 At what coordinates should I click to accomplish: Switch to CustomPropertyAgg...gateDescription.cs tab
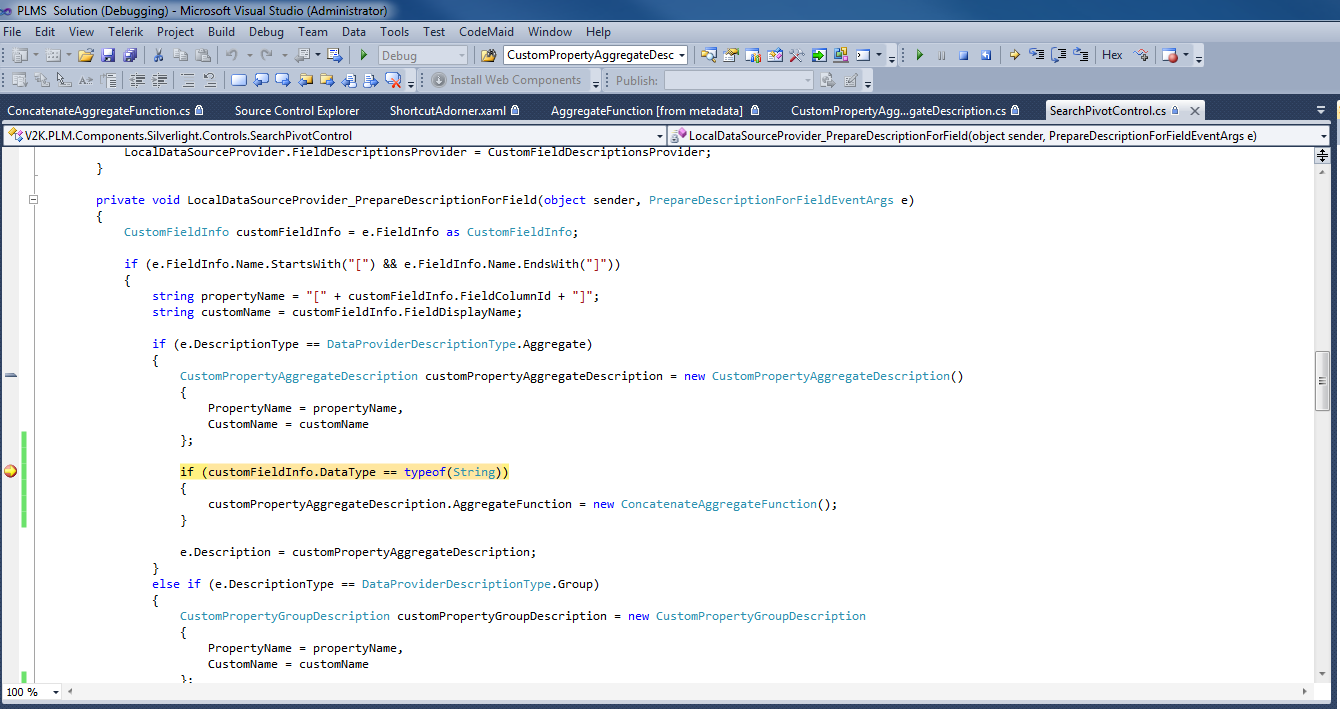tap(905, 110)
